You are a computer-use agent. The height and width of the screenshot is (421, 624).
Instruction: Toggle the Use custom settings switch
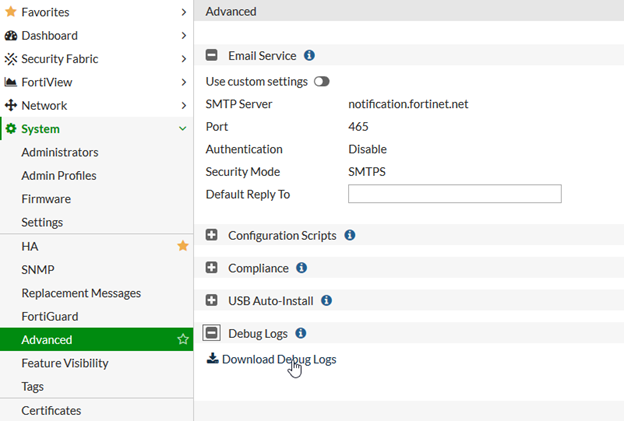pyautogui.click(x=321, y=81)
